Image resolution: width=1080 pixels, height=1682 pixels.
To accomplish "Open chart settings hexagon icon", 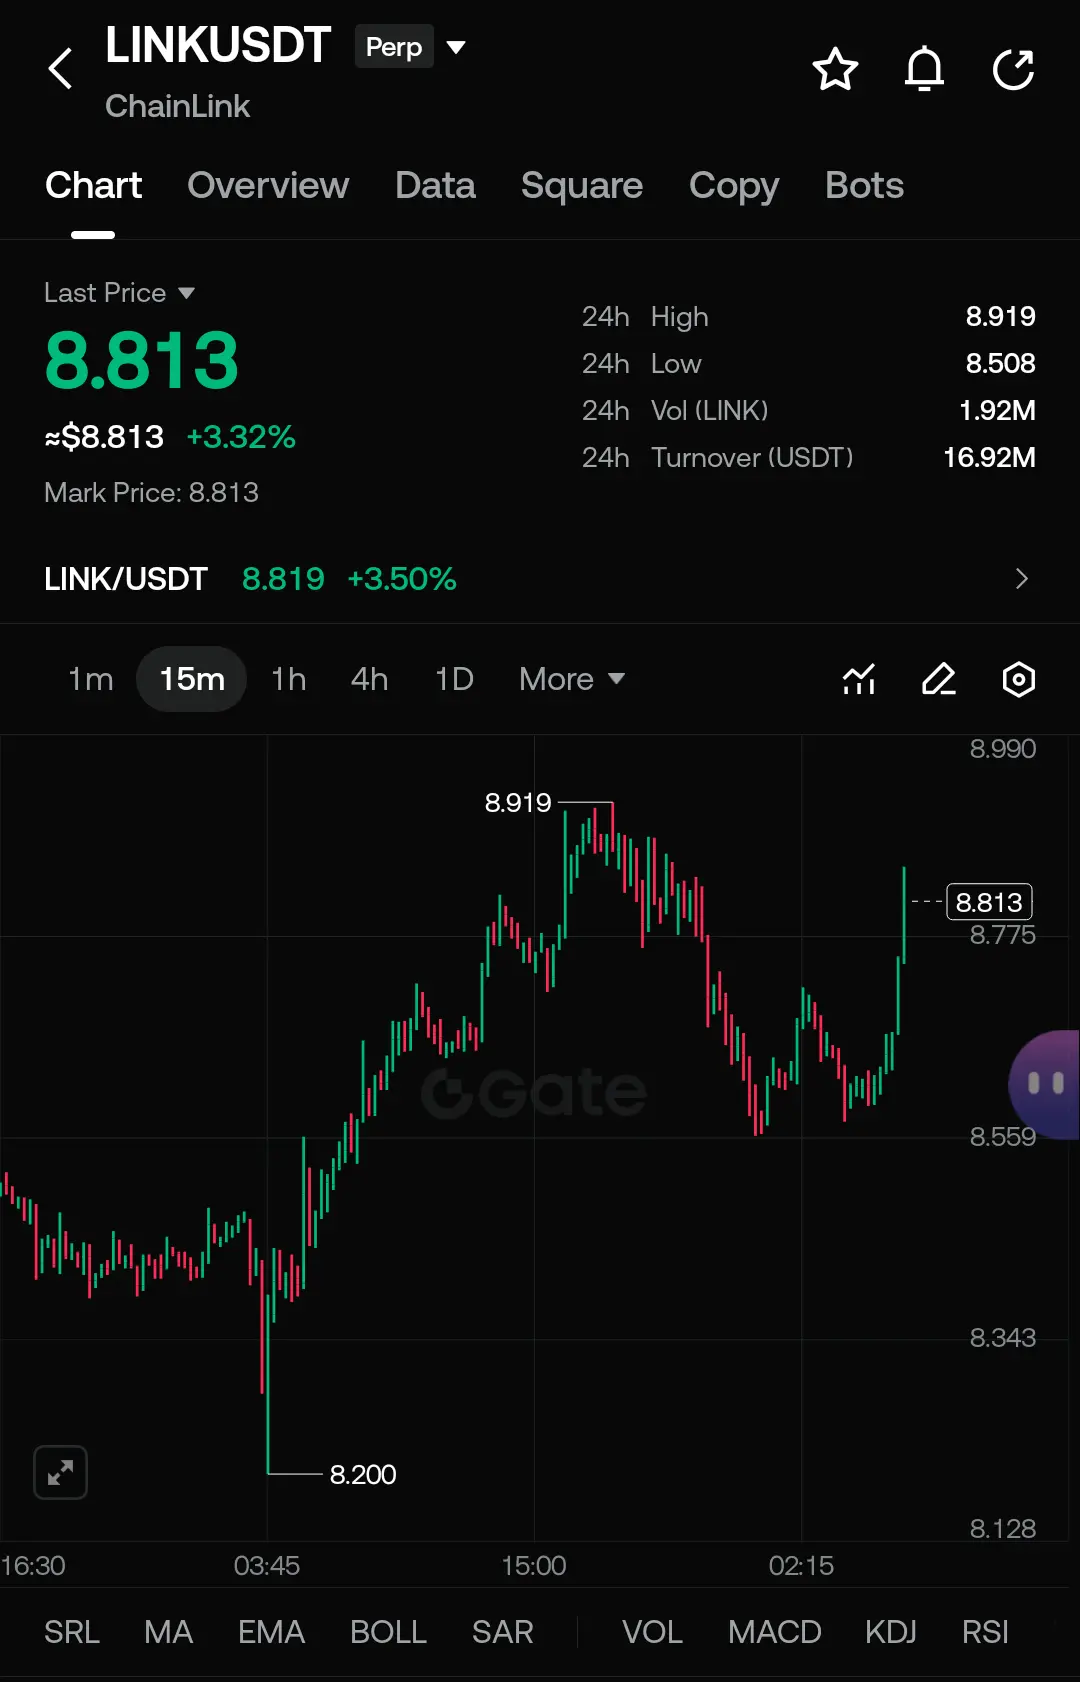I will (1019, 679).
